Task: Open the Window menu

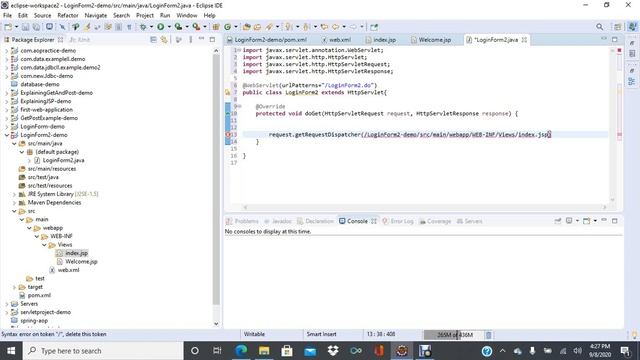Action: point(187,15)
